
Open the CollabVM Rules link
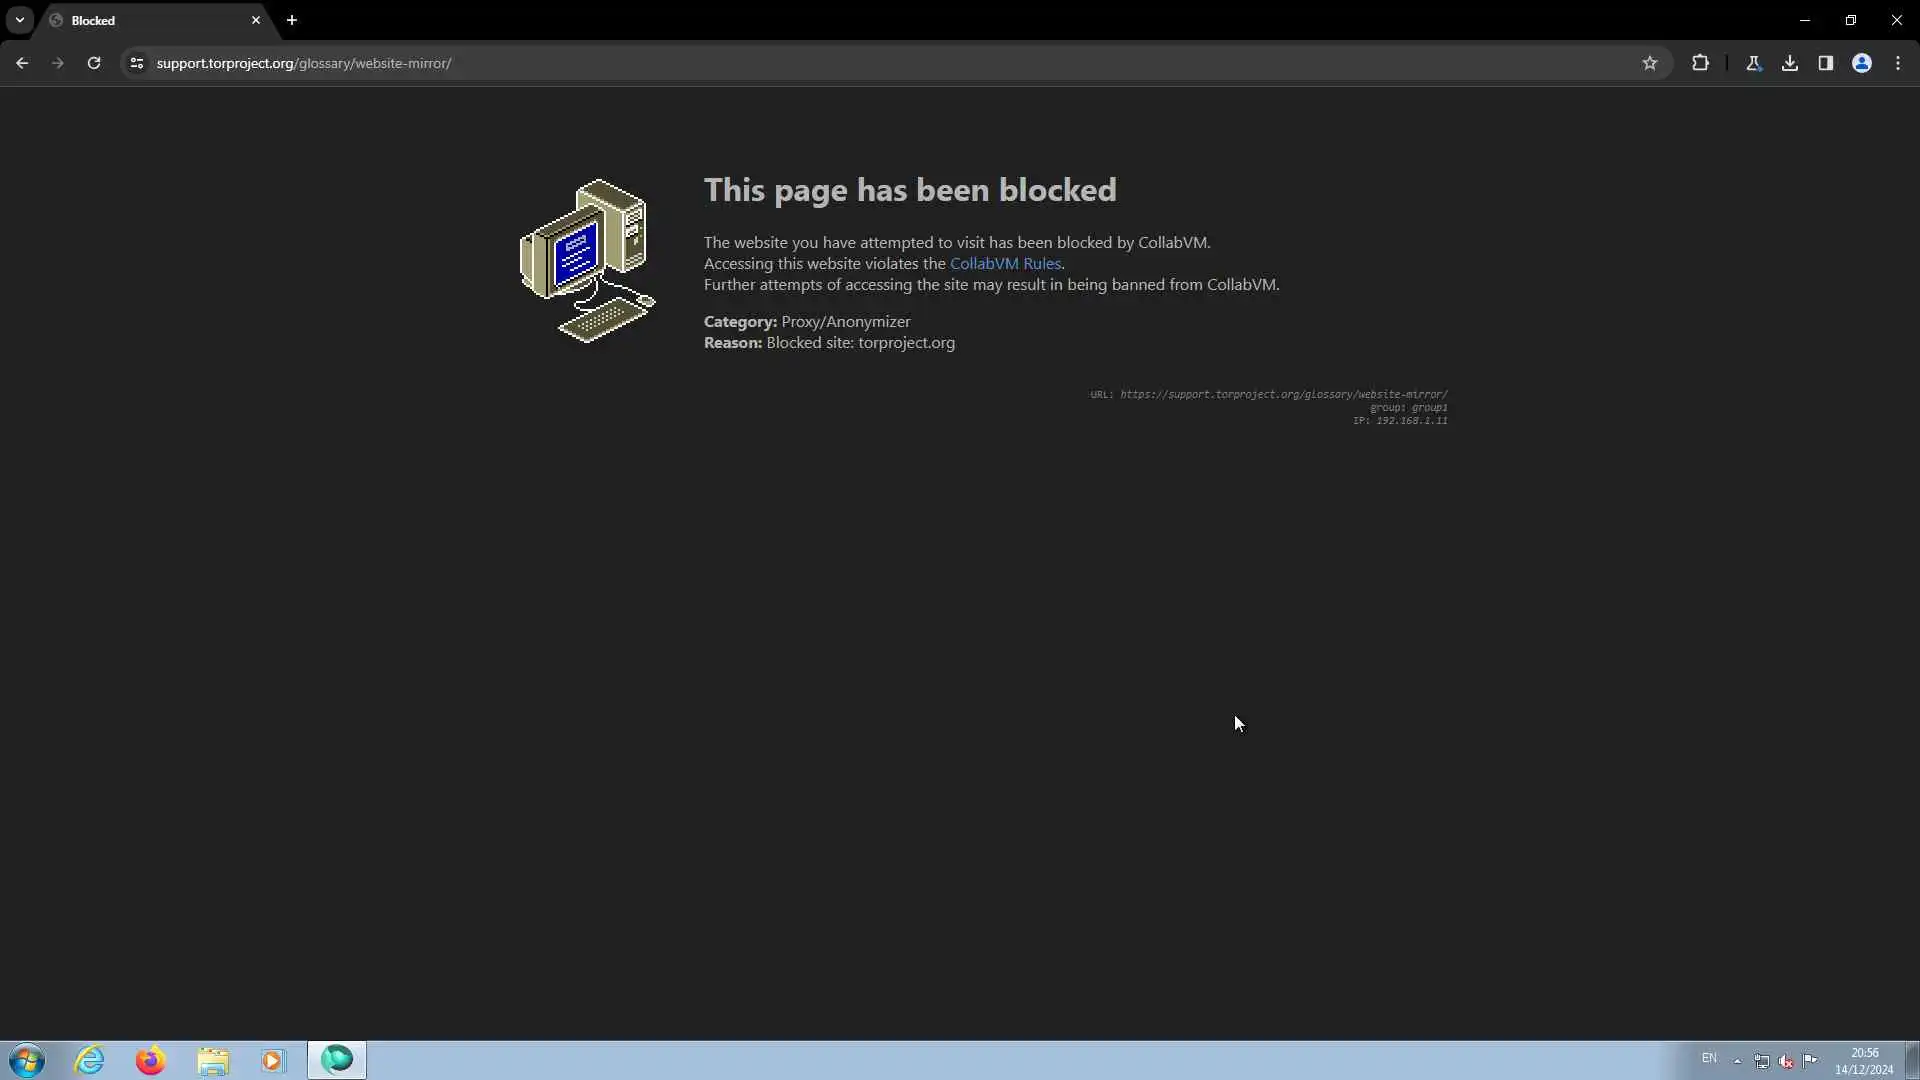(1004, 264)
